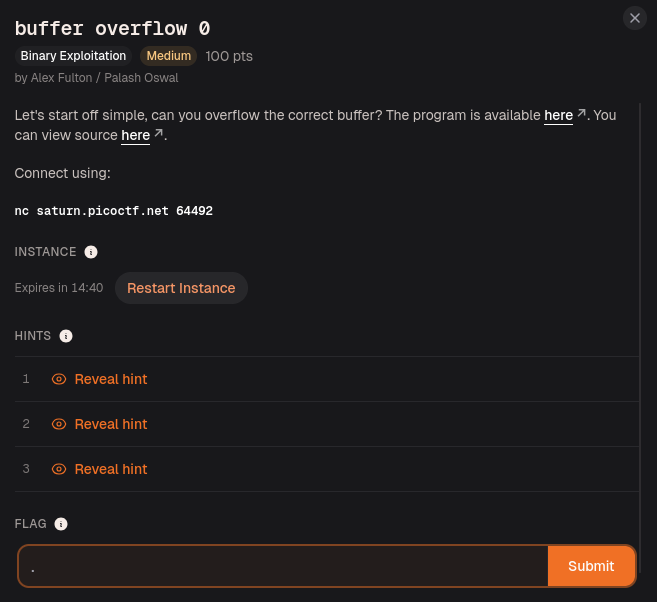Download the program via first here link
657x602 pixels.
point(558,115)
